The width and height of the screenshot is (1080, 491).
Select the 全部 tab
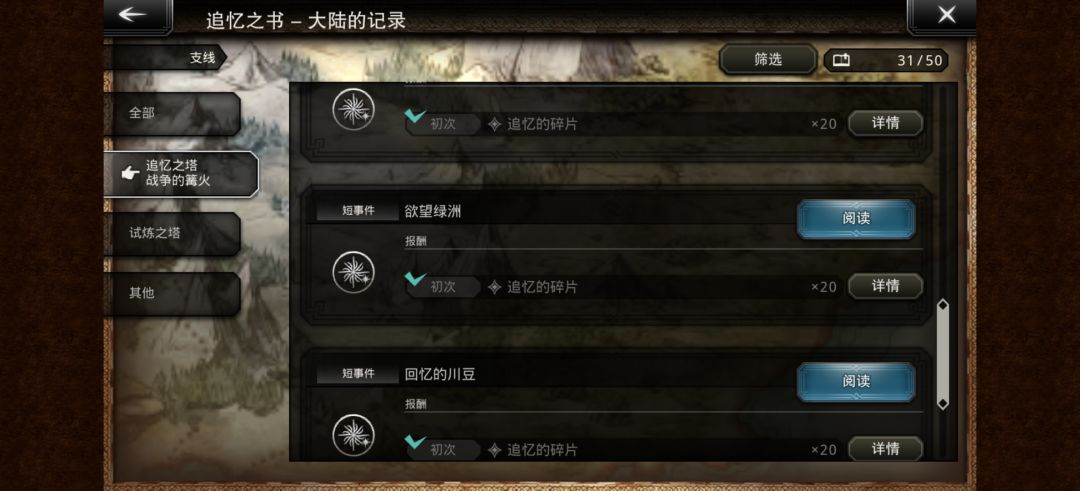(172, 113)
